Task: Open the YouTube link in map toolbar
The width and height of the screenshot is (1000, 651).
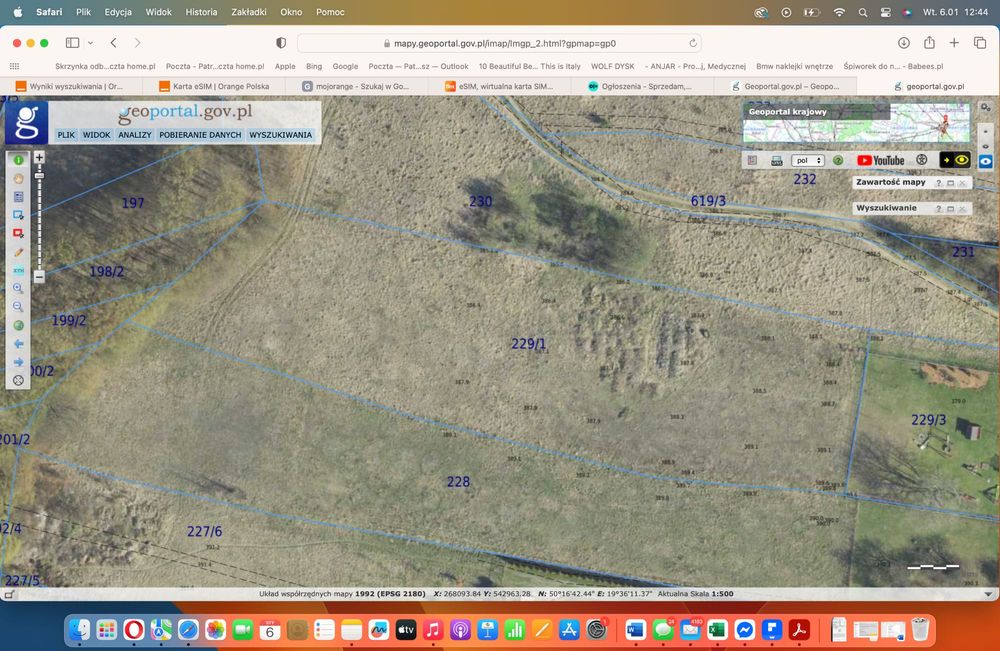Action: click(881, 161)
